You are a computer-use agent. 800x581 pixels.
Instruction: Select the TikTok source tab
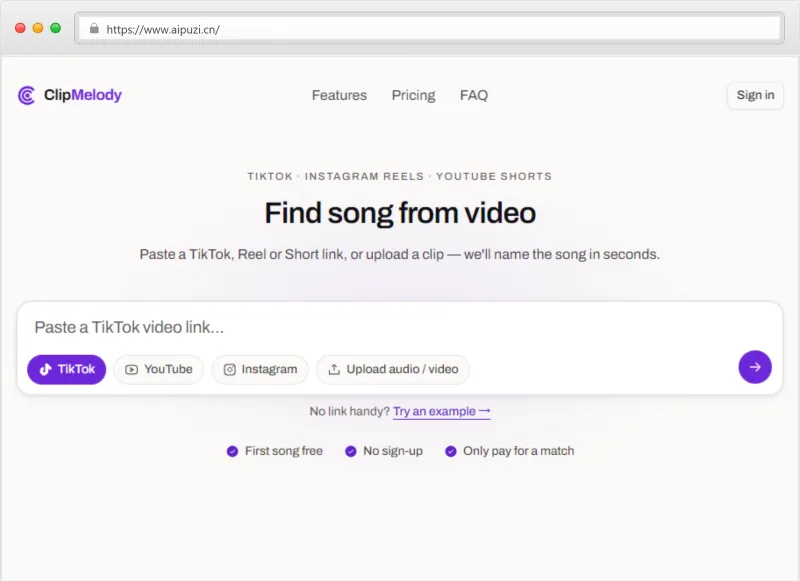(67, 369)
